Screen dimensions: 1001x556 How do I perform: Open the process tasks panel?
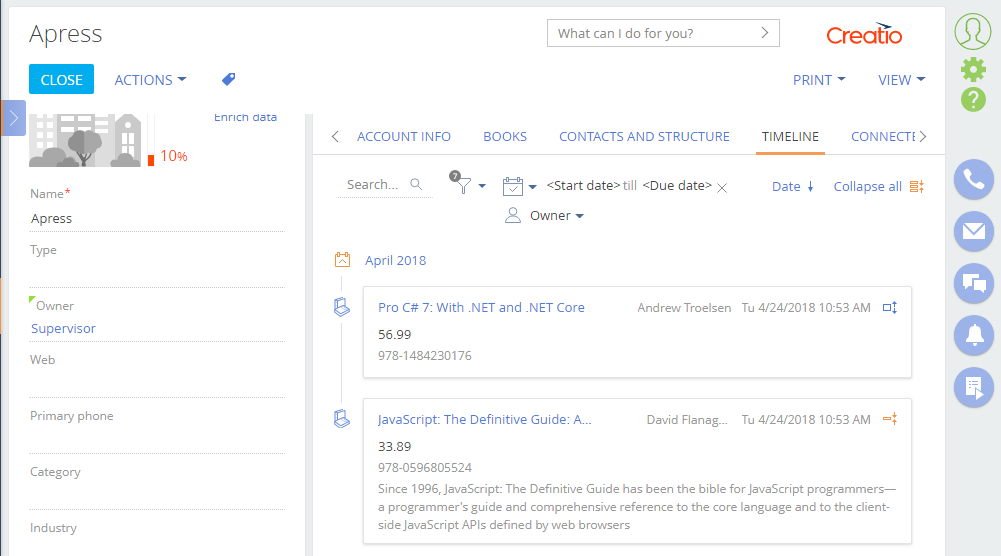click(x=974, y=387)
